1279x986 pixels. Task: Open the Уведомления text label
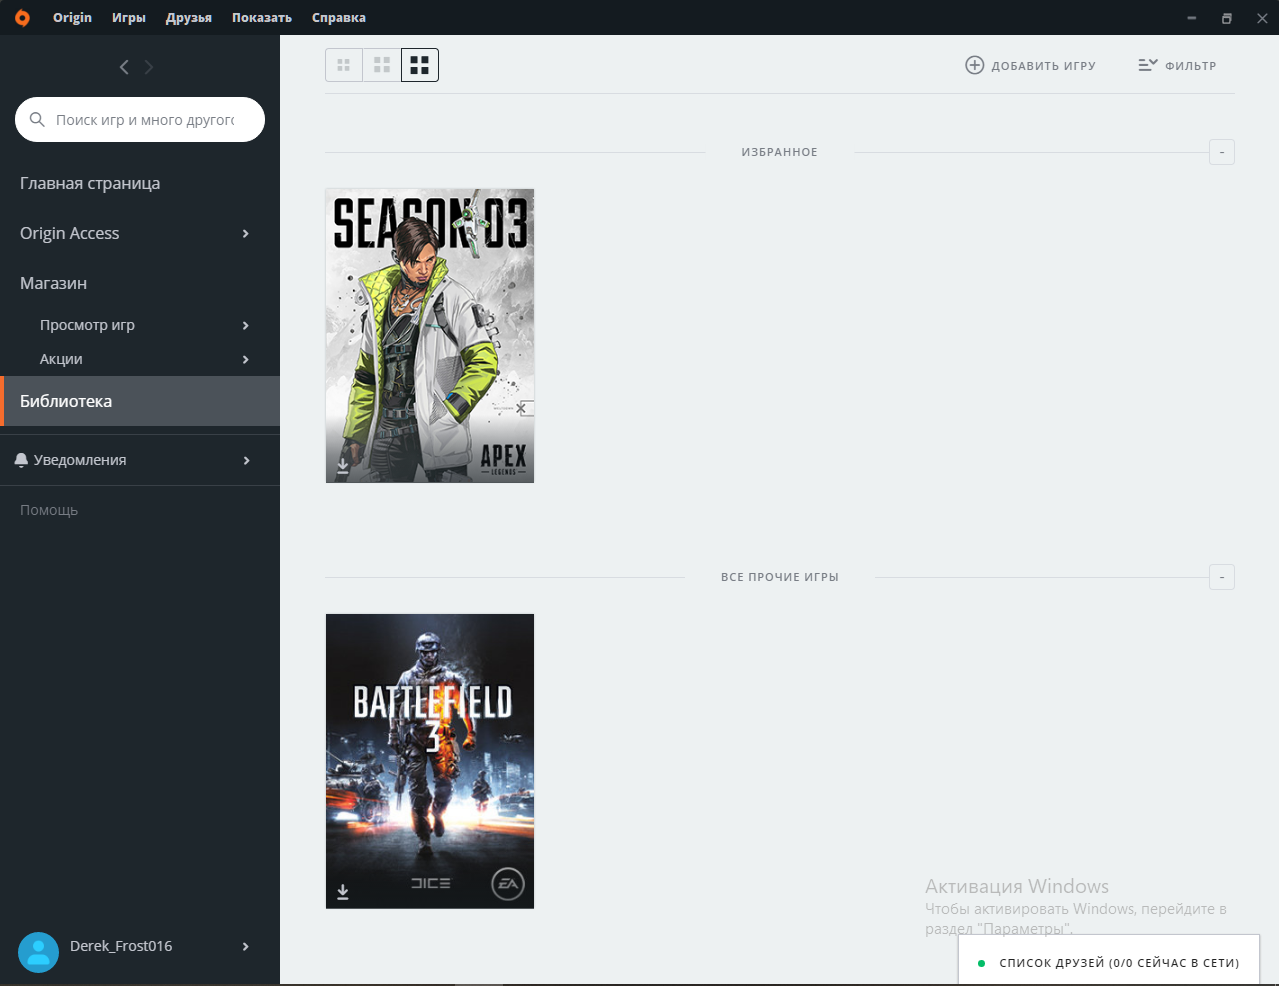(80, 460)
